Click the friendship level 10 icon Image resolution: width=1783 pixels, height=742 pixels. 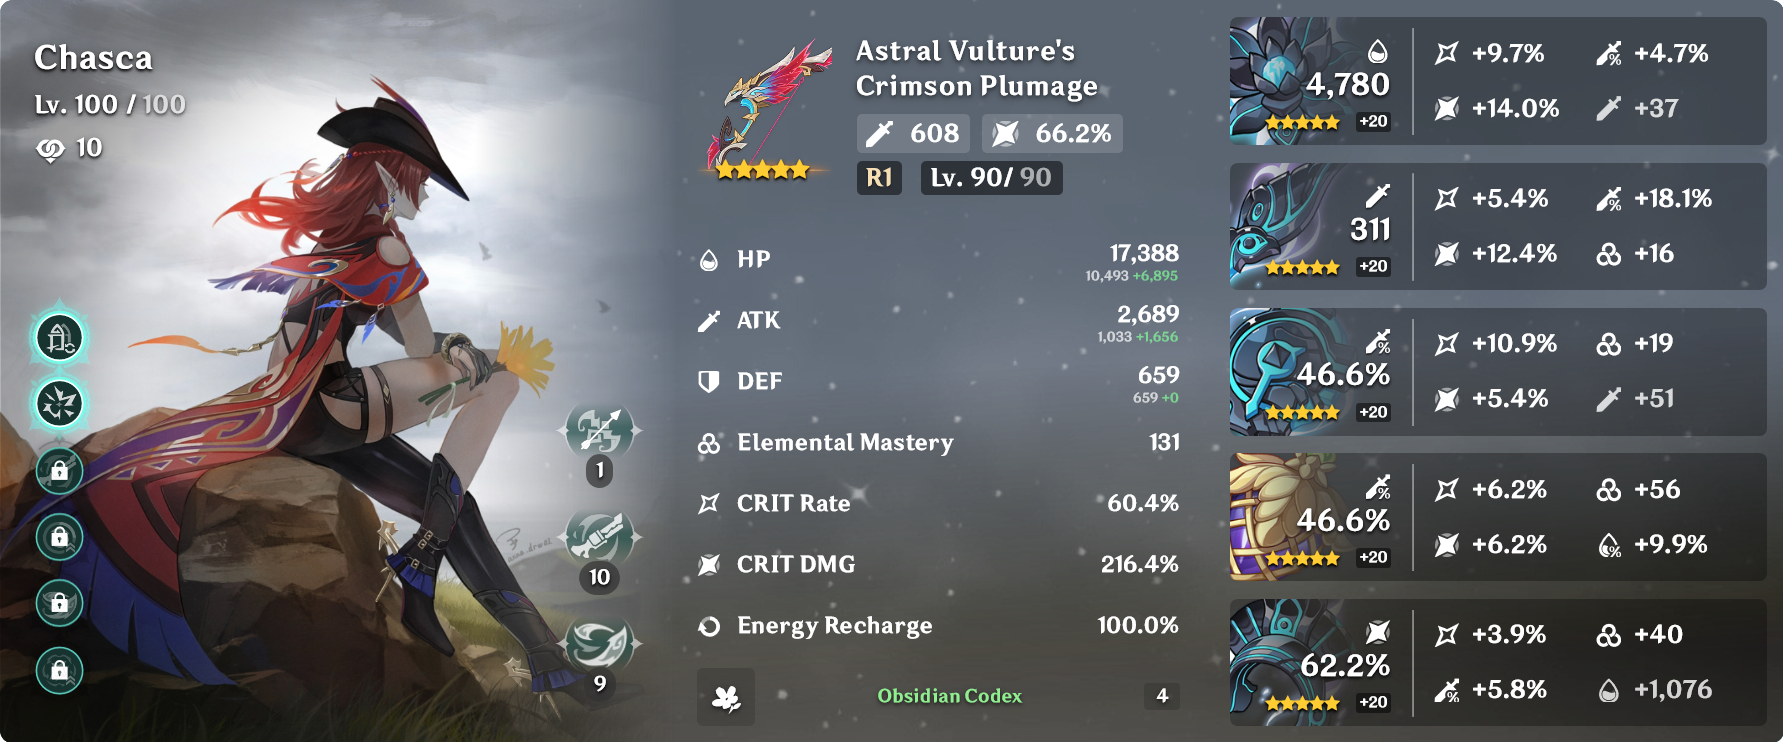click(50, 149)
